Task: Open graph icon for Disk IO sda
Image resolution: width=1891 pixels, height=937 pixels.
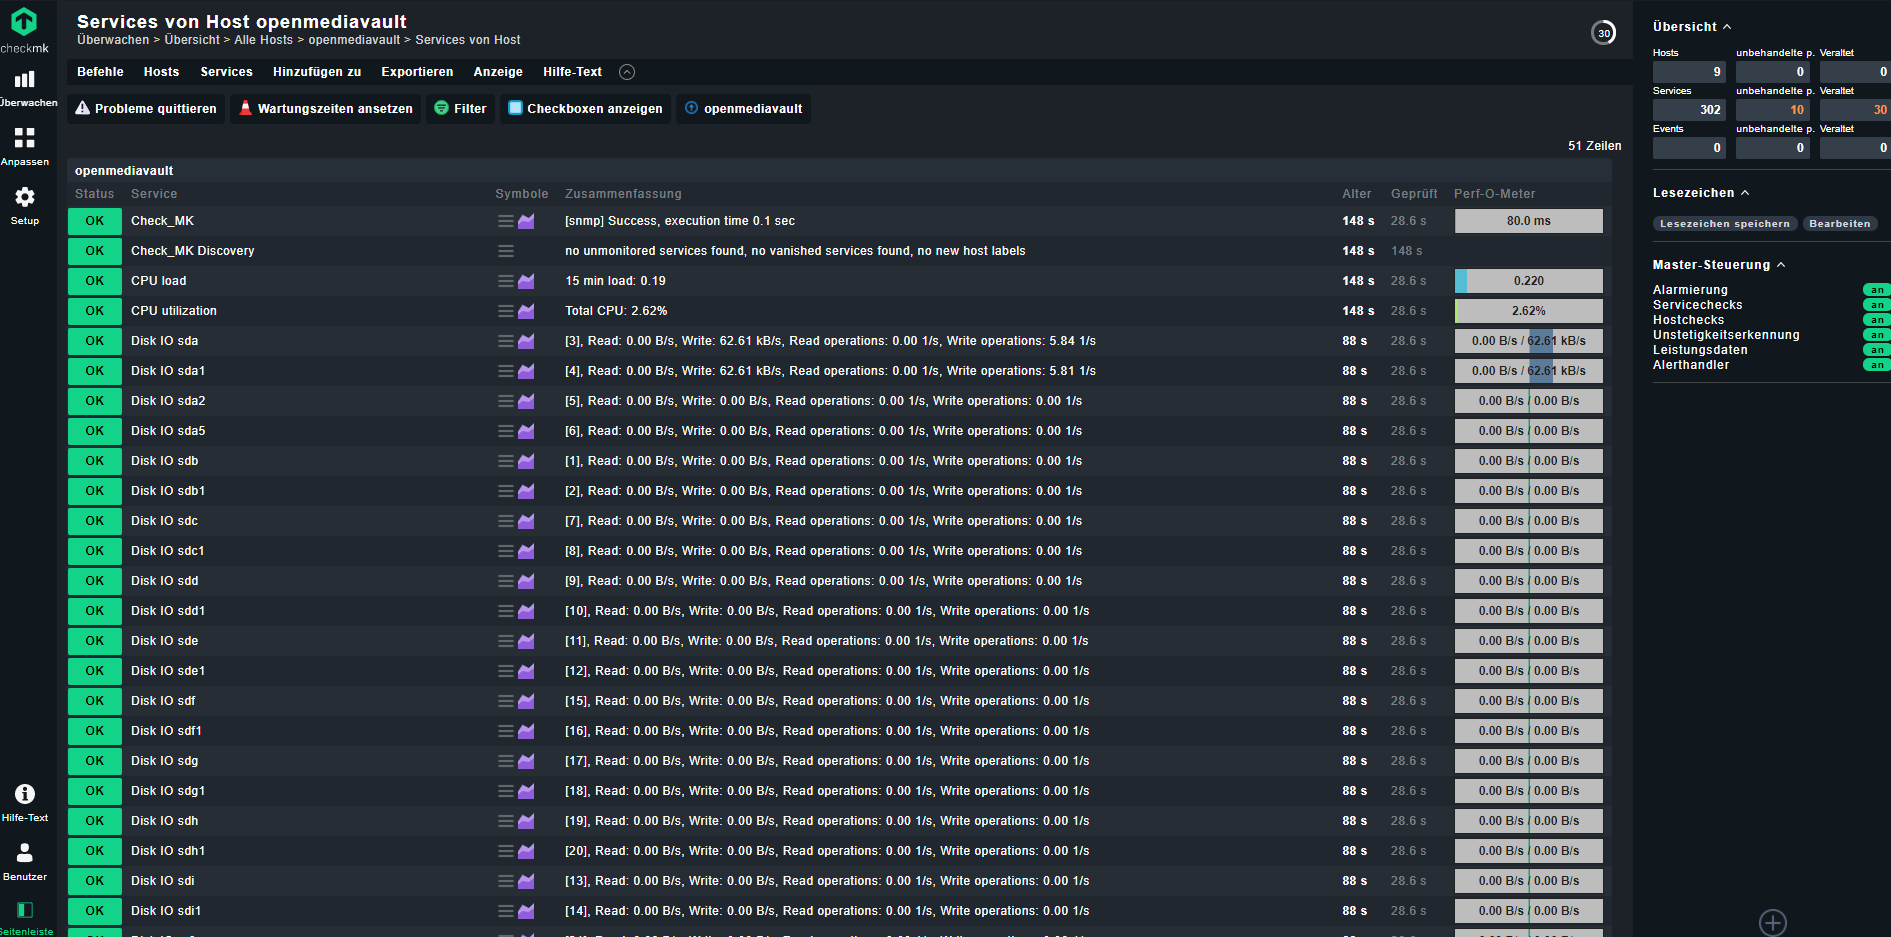Action: [x=526, y=341]
